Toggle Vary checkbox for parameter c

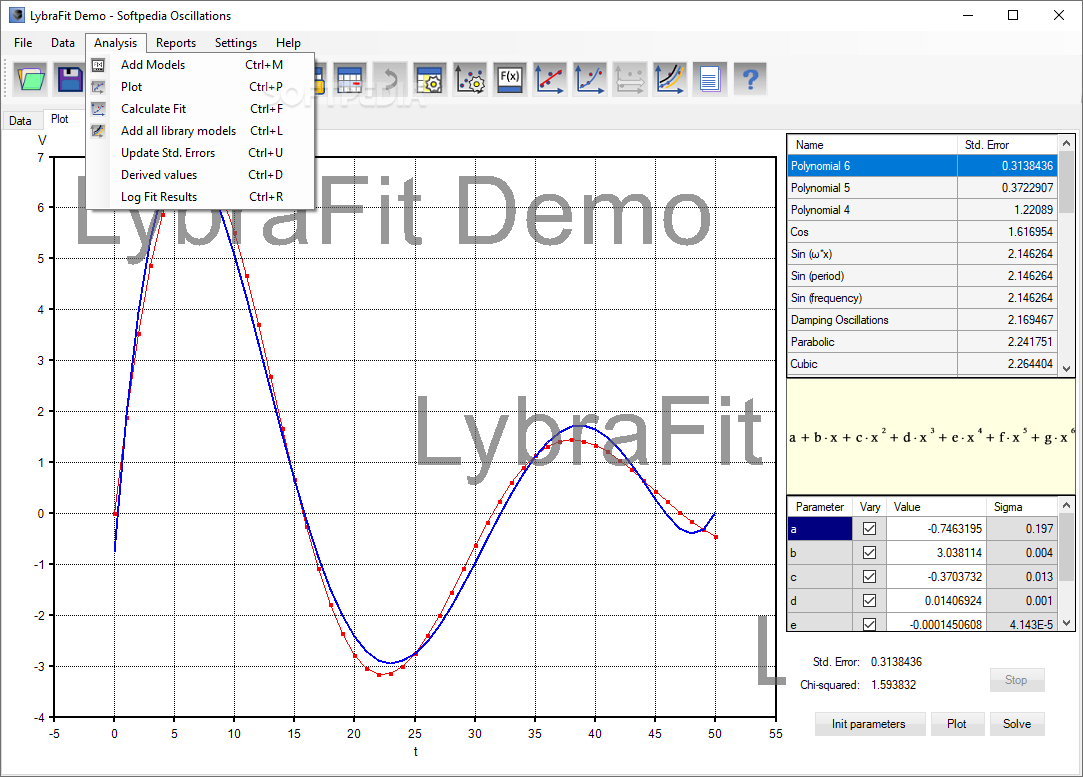click(x=870, y=577)
